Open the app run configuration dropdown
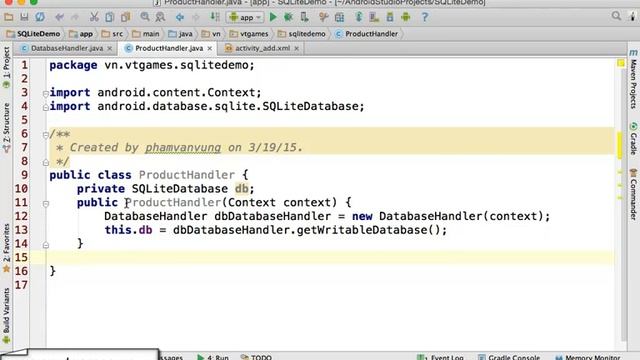Screen dimensions: 640x360 pyautogui.click(x=245, y=17)
